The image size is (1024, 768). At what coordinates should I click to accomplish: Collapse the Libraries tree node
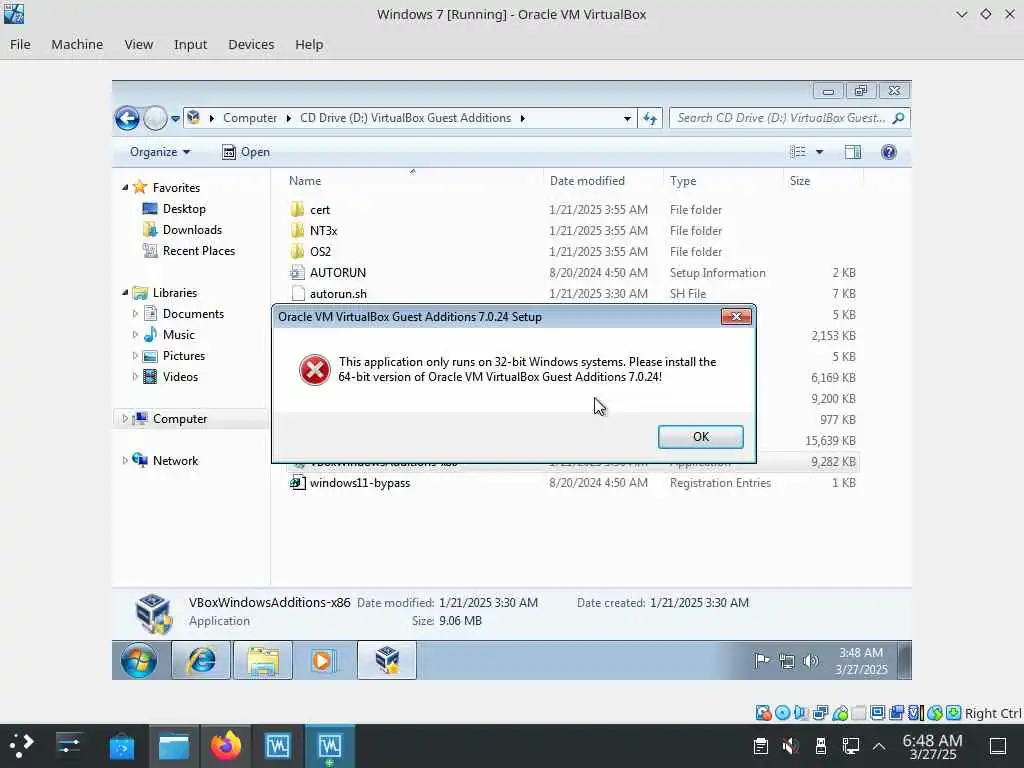(125, 293)
